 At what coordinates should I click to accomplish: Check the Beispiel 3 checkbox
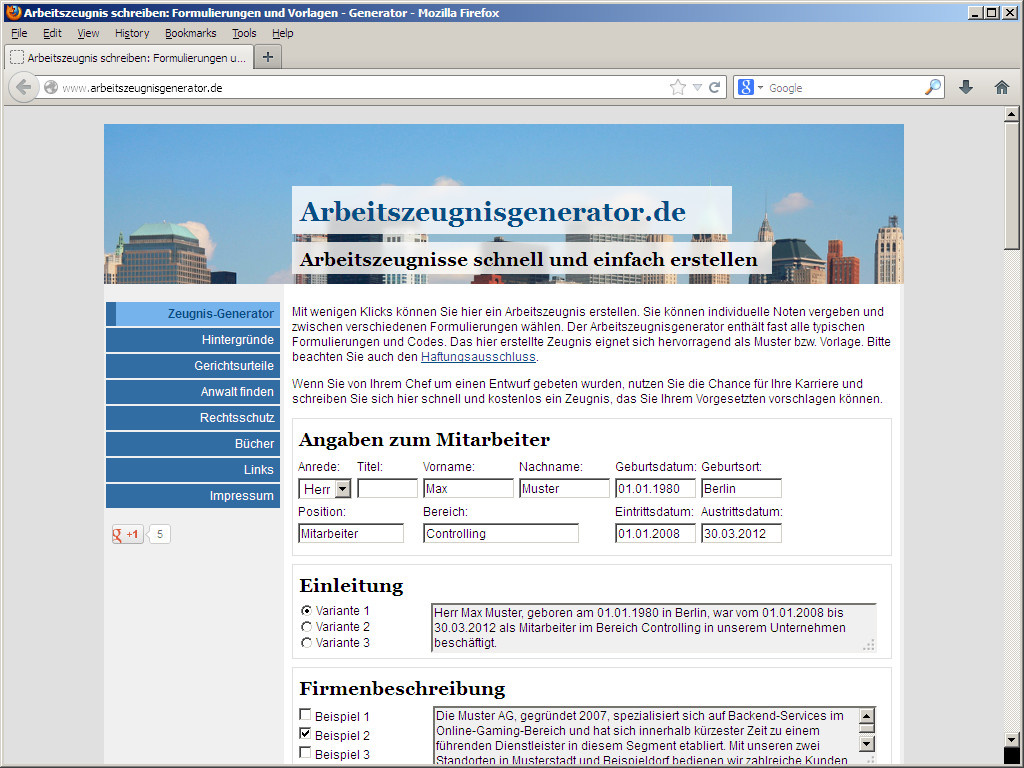305,752
